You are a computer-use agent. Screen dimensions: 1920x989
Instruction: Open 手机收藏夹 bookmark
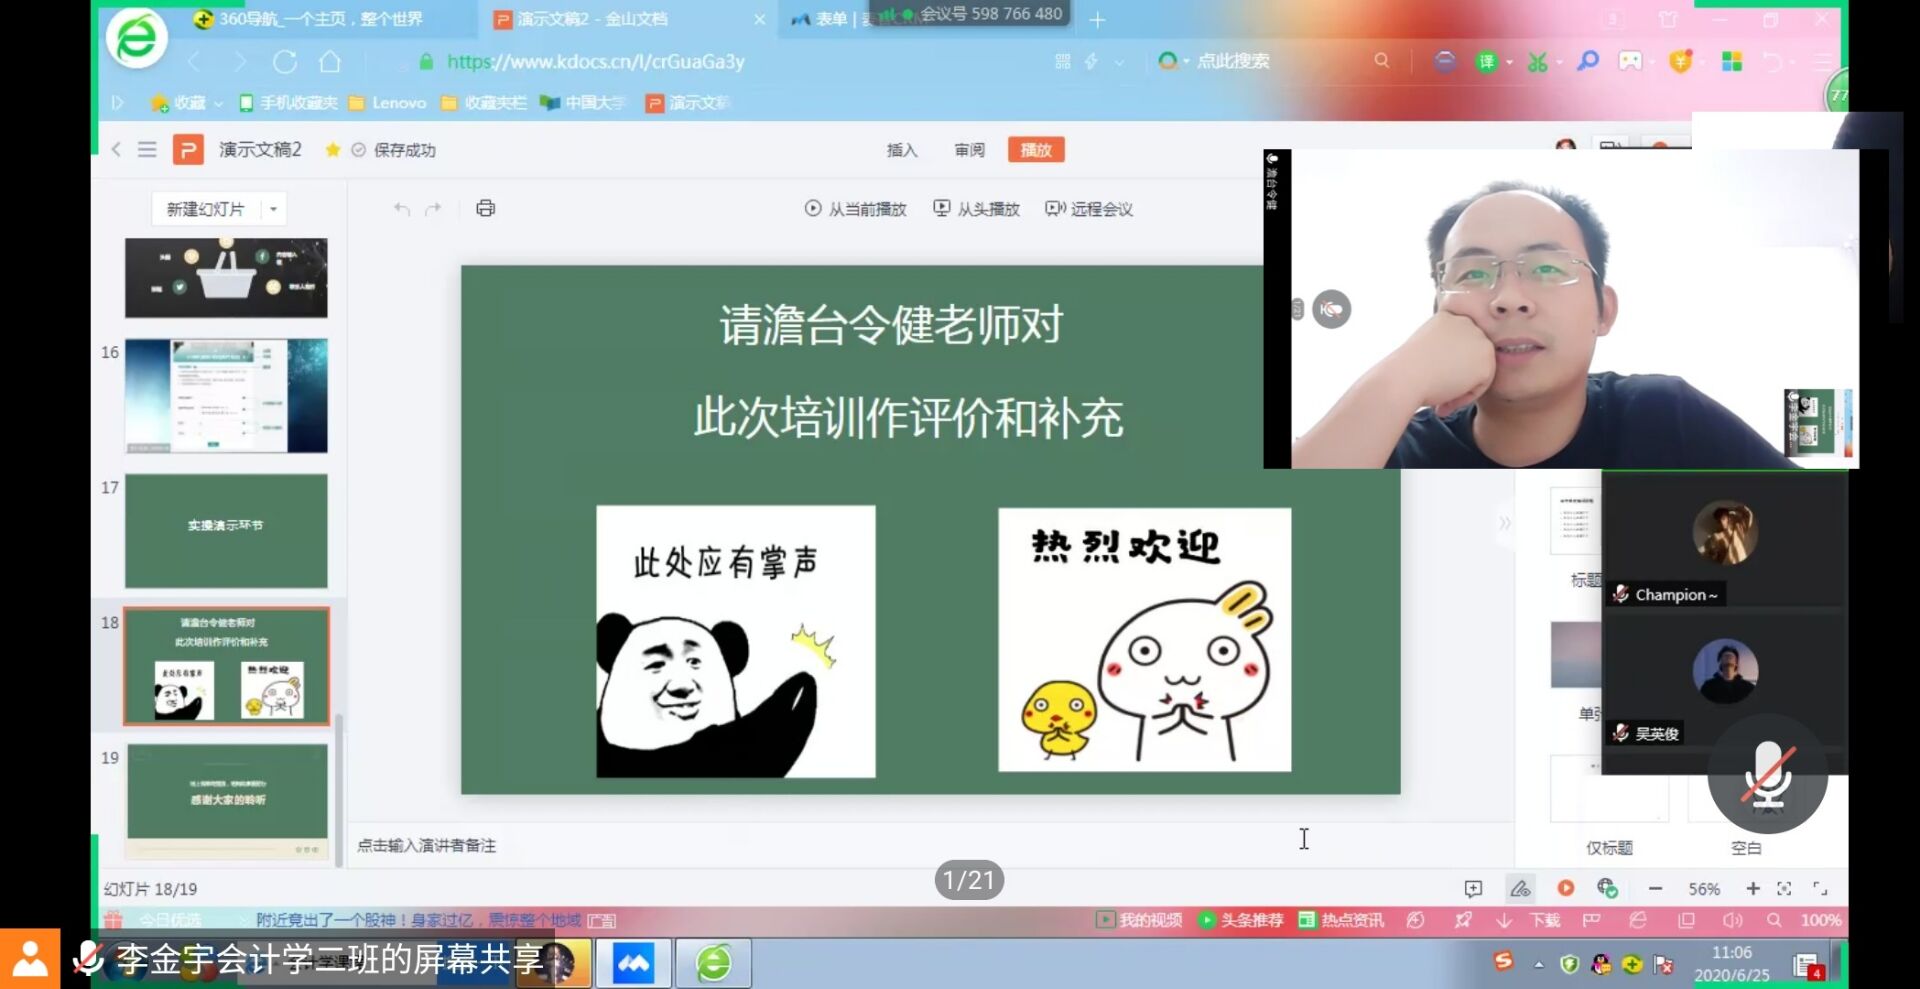[x=288, y=103]
